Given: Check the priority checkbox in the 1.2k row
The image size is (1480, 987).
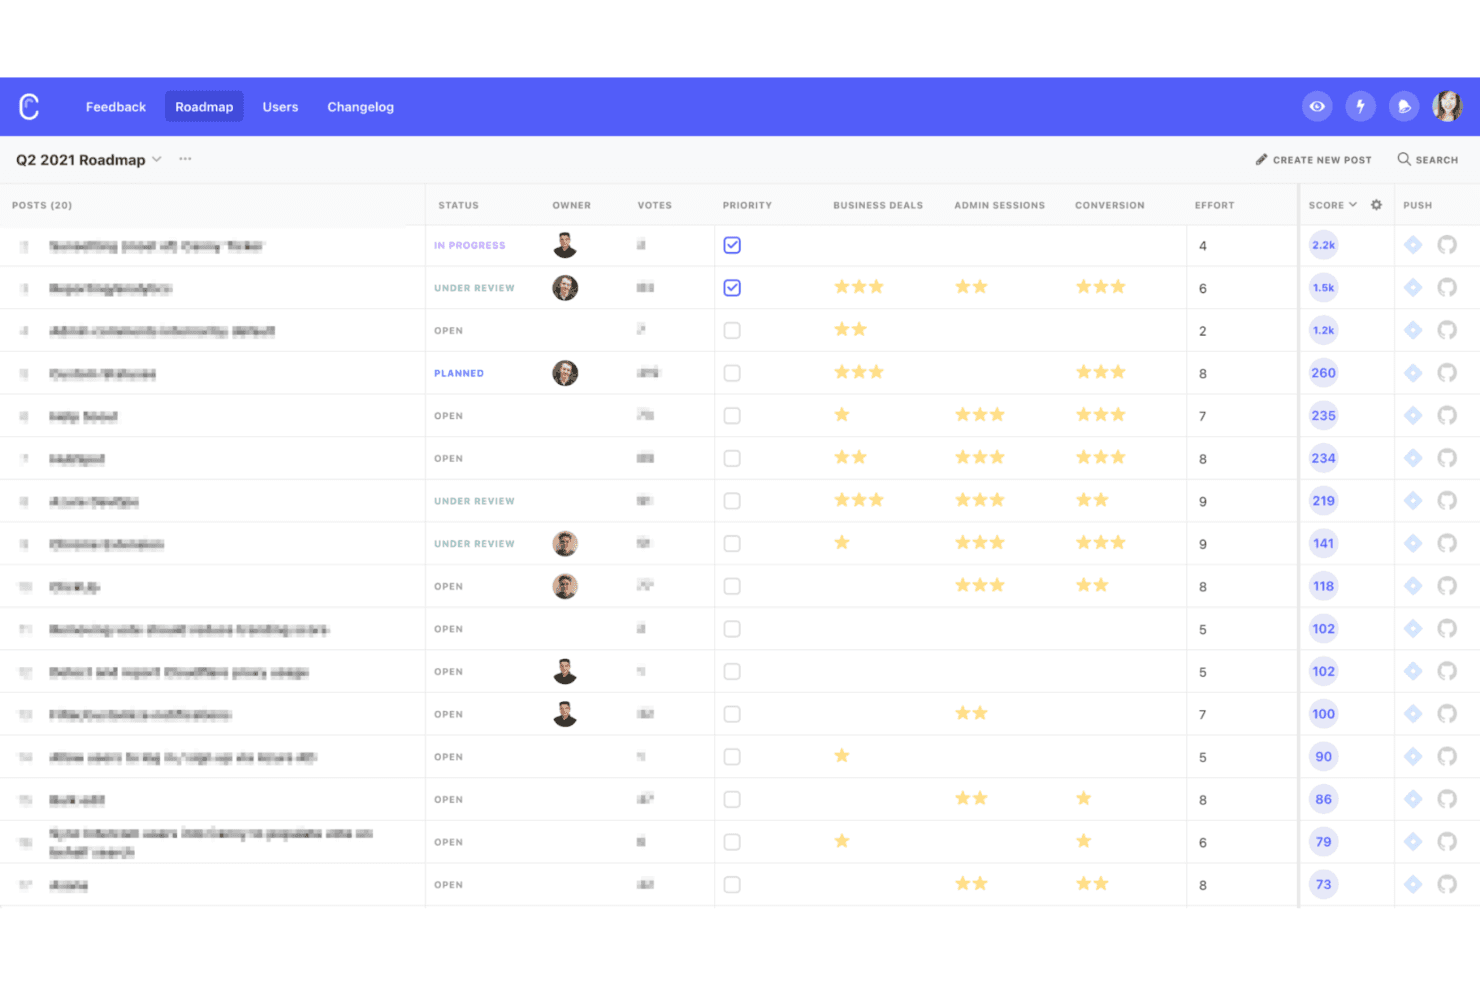Looking at the screenshot, I should [x=732, y=330].
